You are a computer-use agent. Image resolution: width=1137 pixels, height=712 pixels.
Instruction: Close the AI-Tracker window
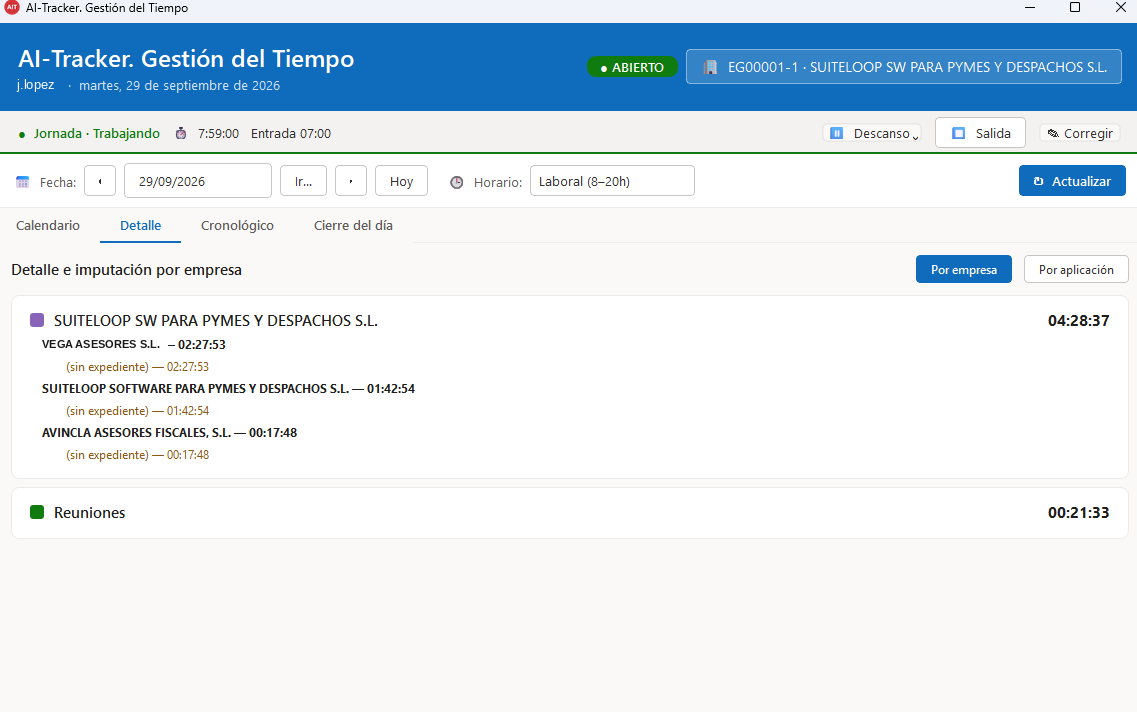tap(1120, 7)
